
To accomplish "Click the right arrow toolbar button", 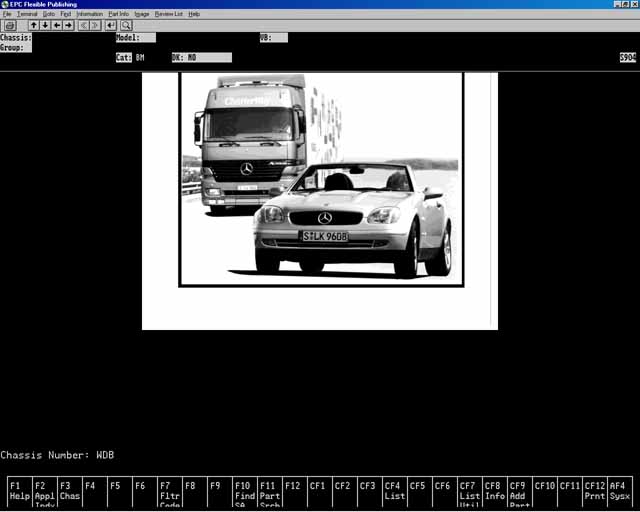I will pos(68,26).
